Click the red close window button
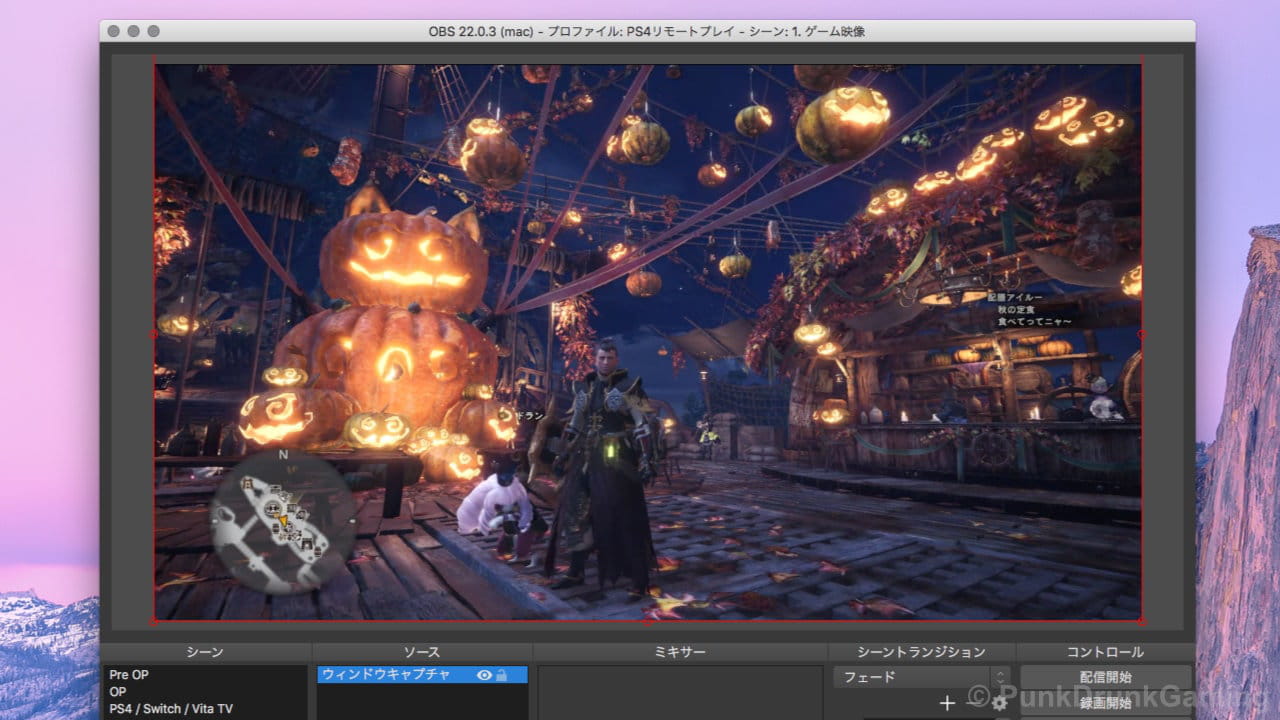The image size is (1280, 720). (115, 31)
